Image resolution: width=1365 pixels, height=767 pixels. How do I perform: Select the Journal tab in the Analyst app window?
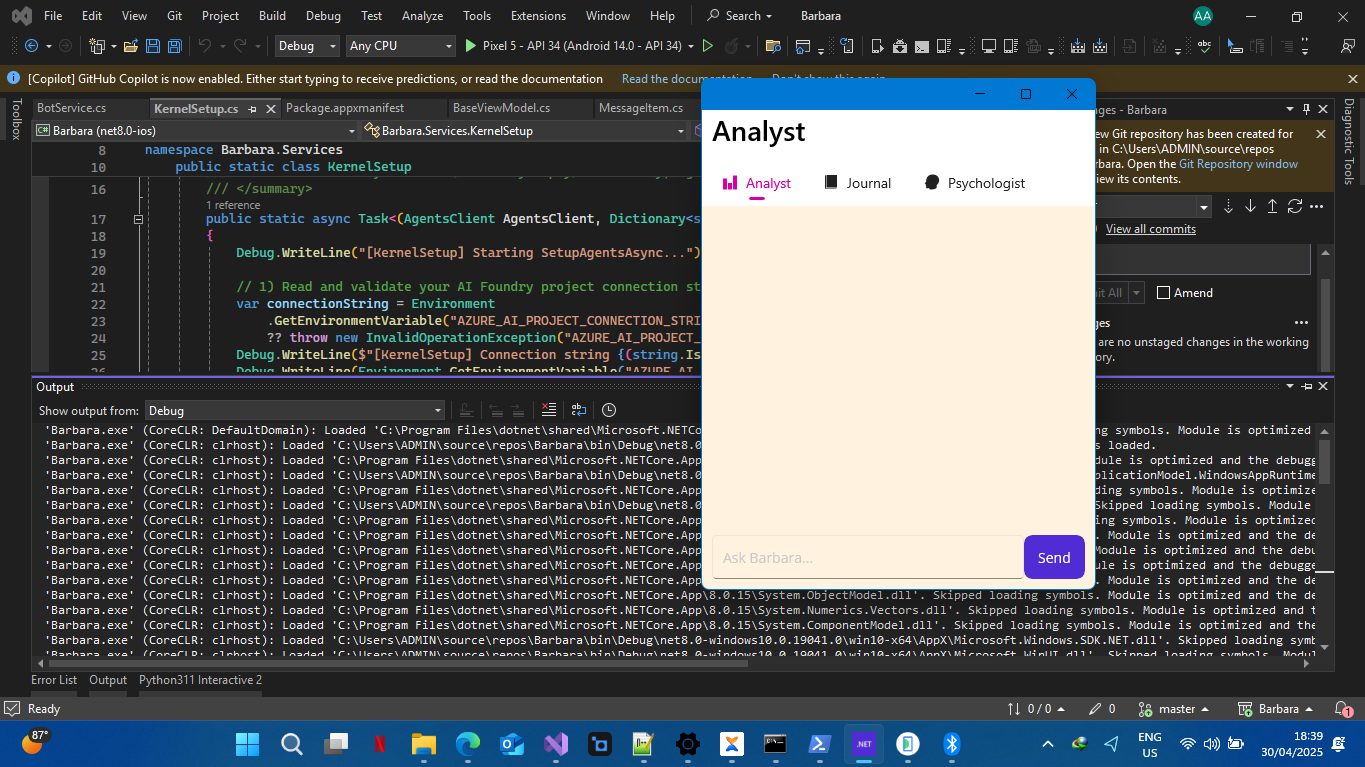click(x=857, y=183)
